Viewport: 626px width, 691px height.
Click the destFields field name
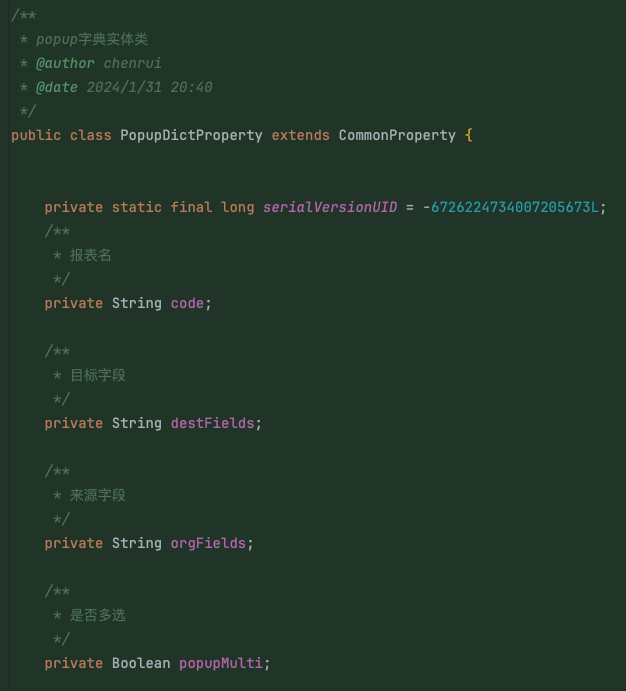coord(212,423)
